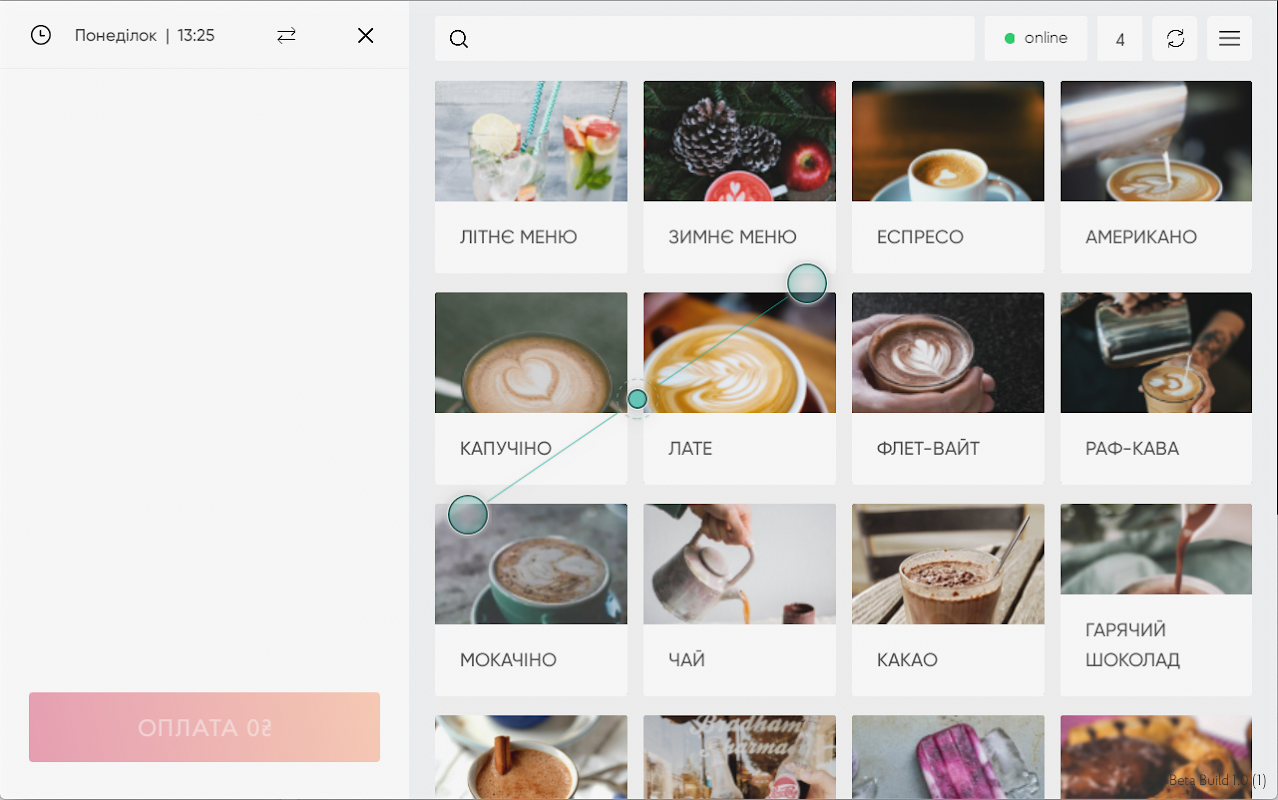Open the ЛІТНЄ МЕНЮ category

pos(531,177)
